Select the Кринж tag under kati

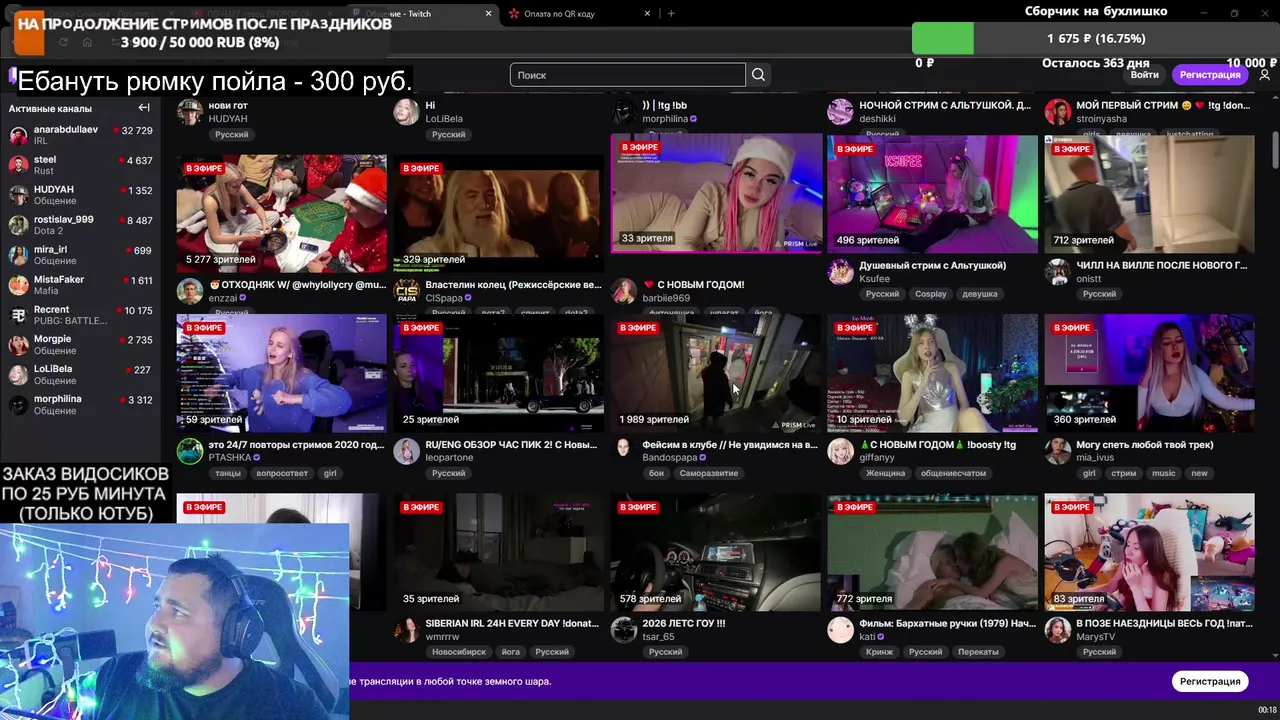tap(879, 652)
